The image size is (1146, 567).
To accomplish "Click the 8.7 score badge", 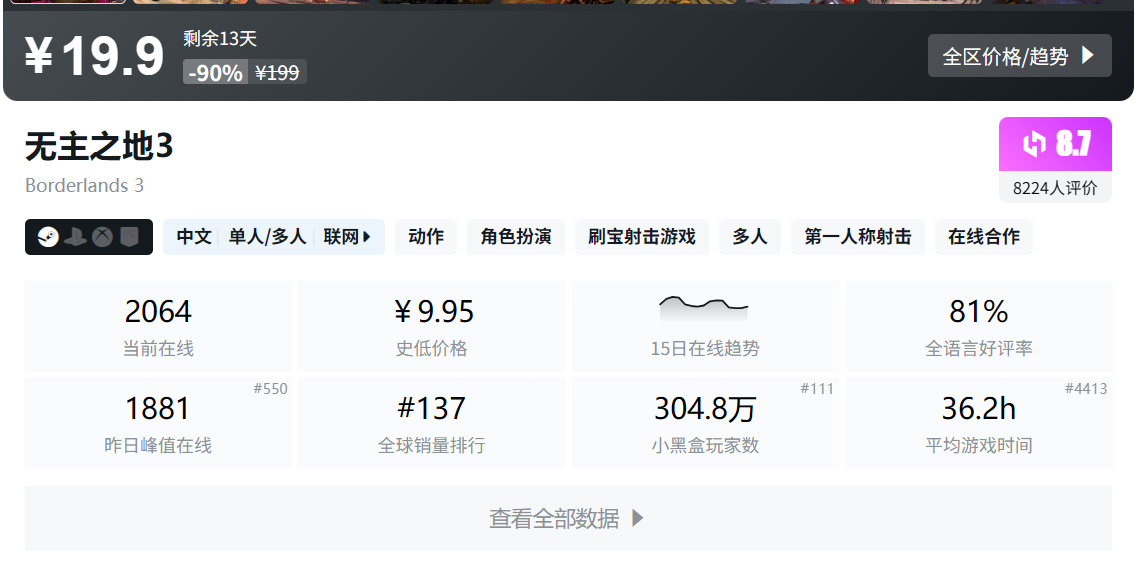I will point(1055,144).
